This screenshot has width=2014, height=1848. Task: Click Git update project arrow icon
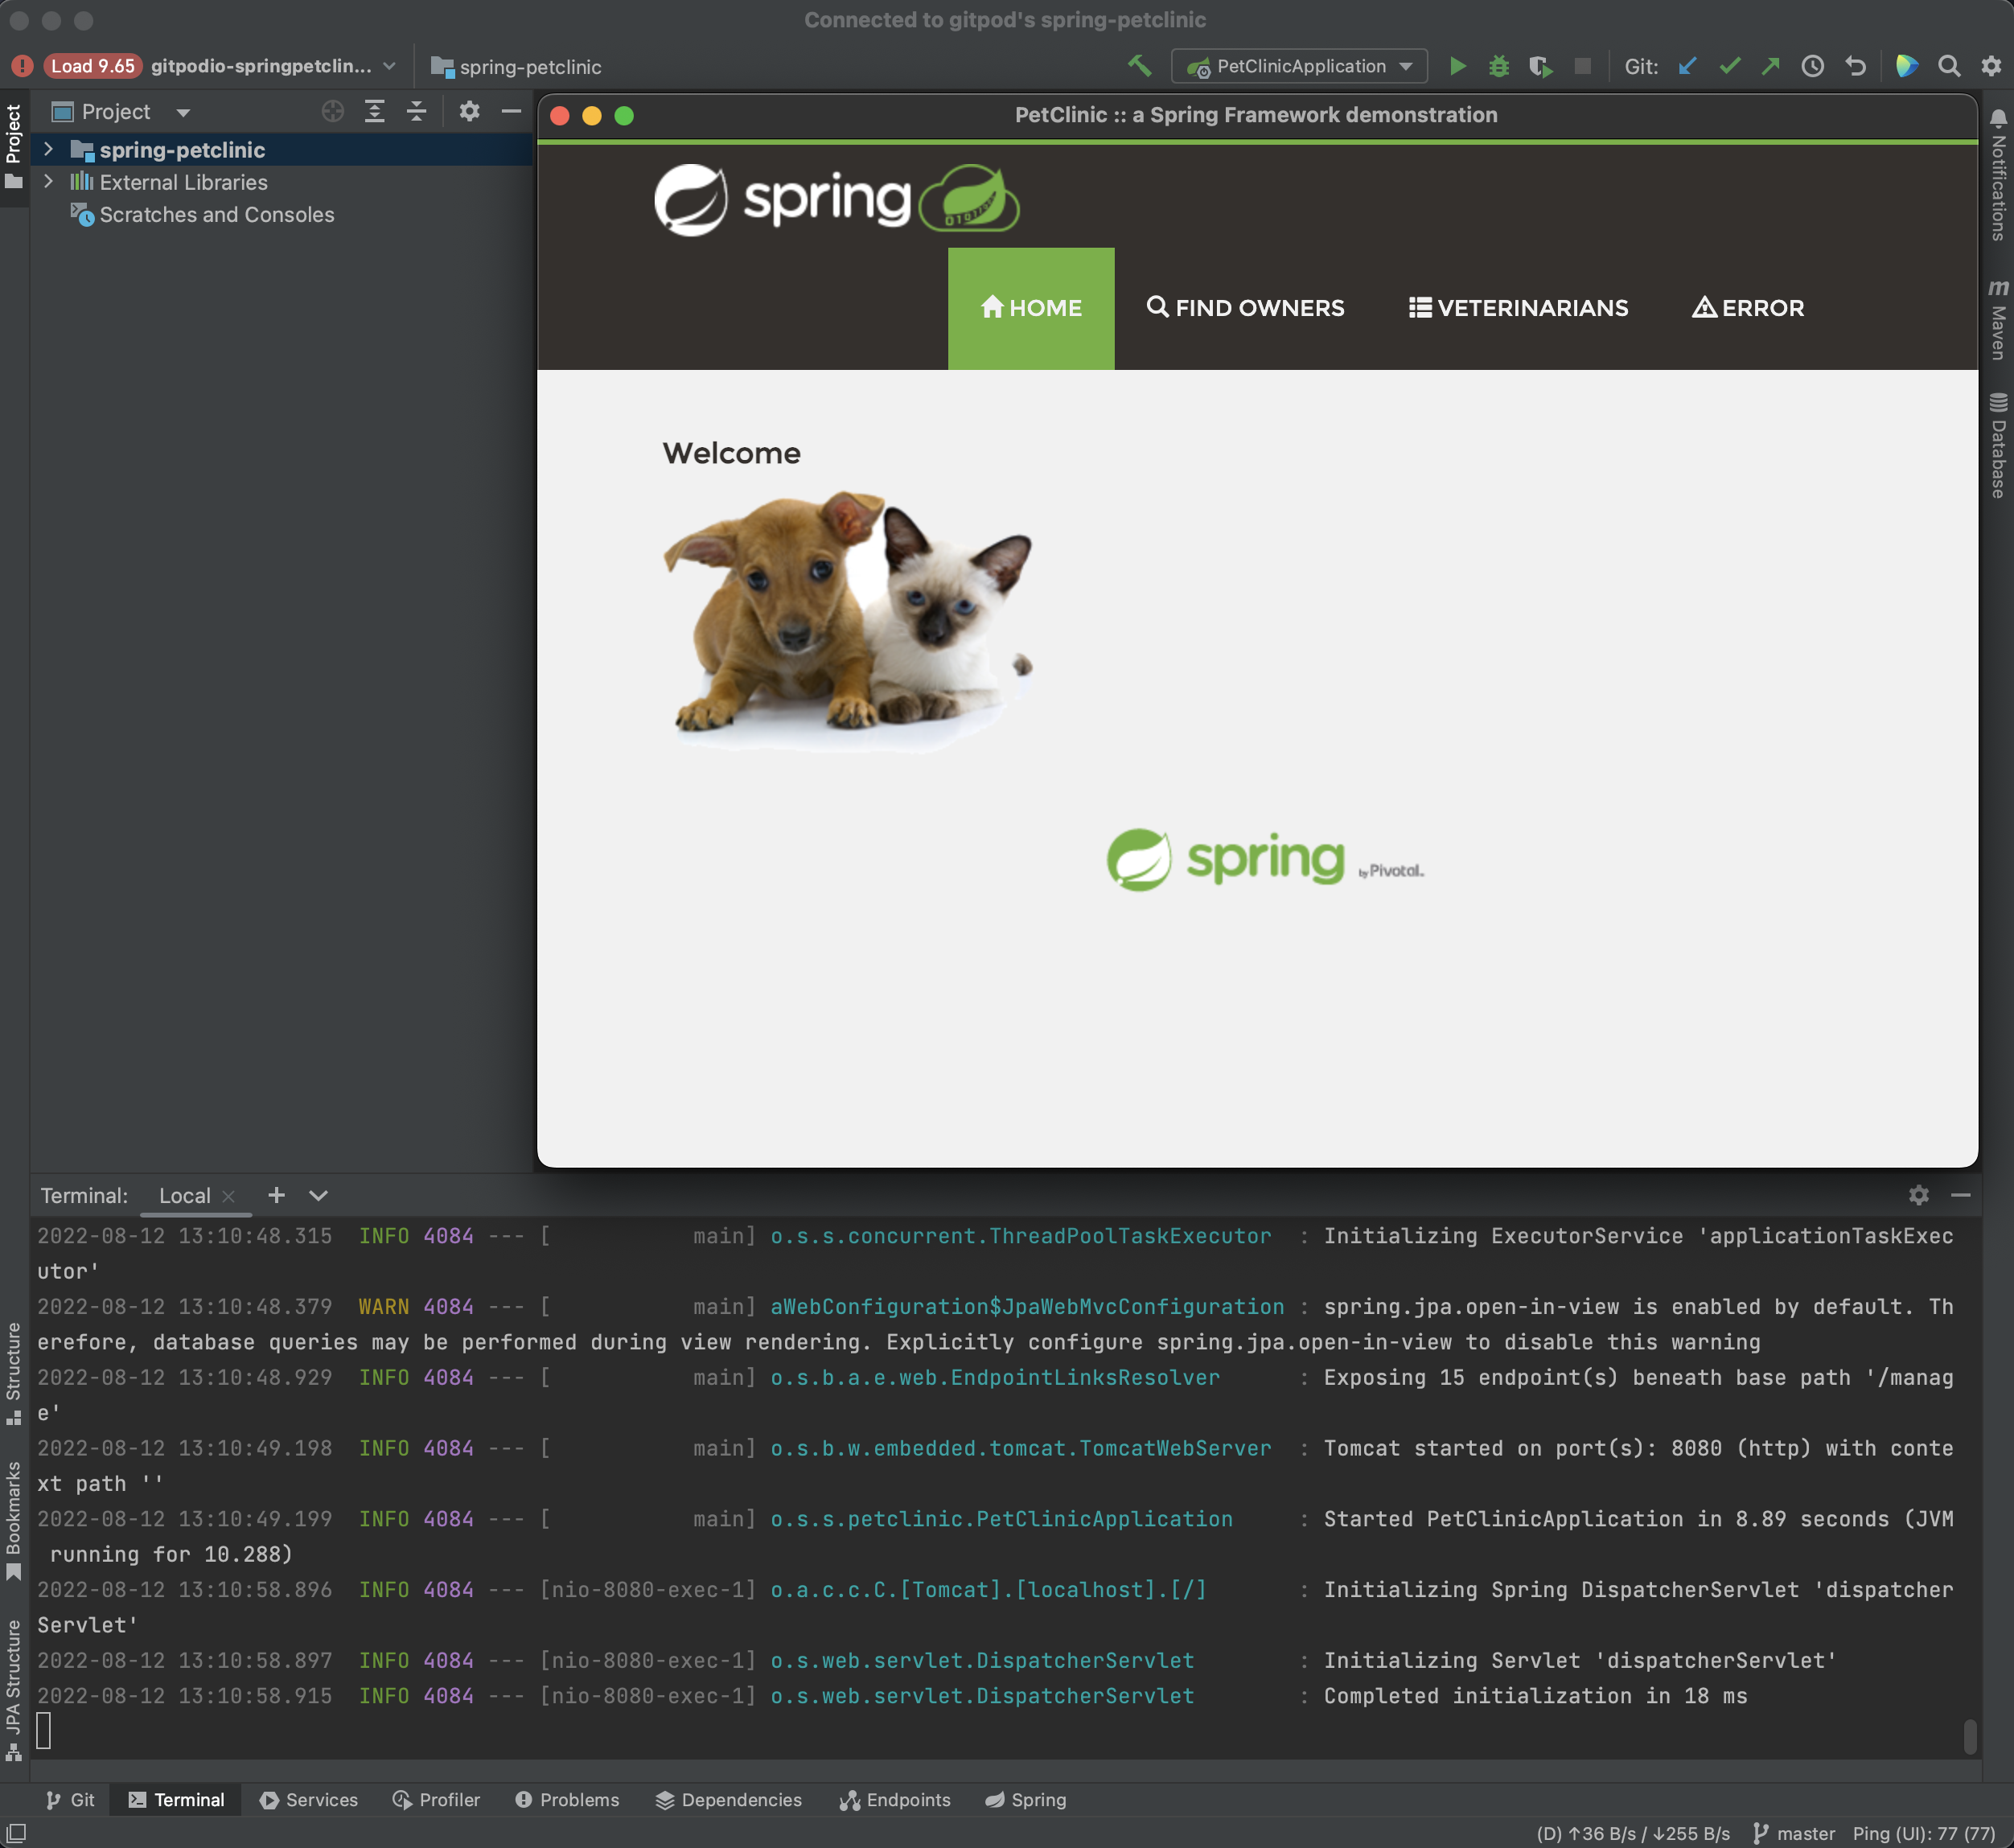pyautogui.click(x=1687, y=66)
